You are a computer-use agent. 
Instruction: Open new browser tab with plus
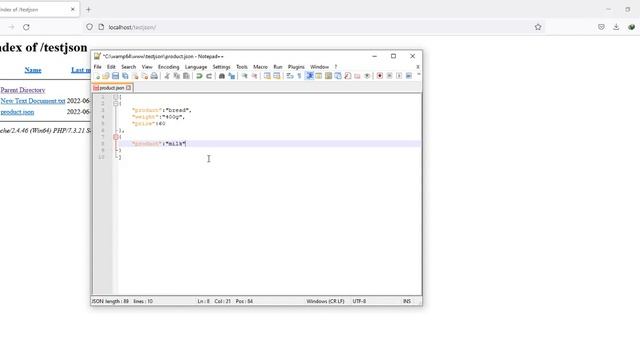[x=88, y=9]
